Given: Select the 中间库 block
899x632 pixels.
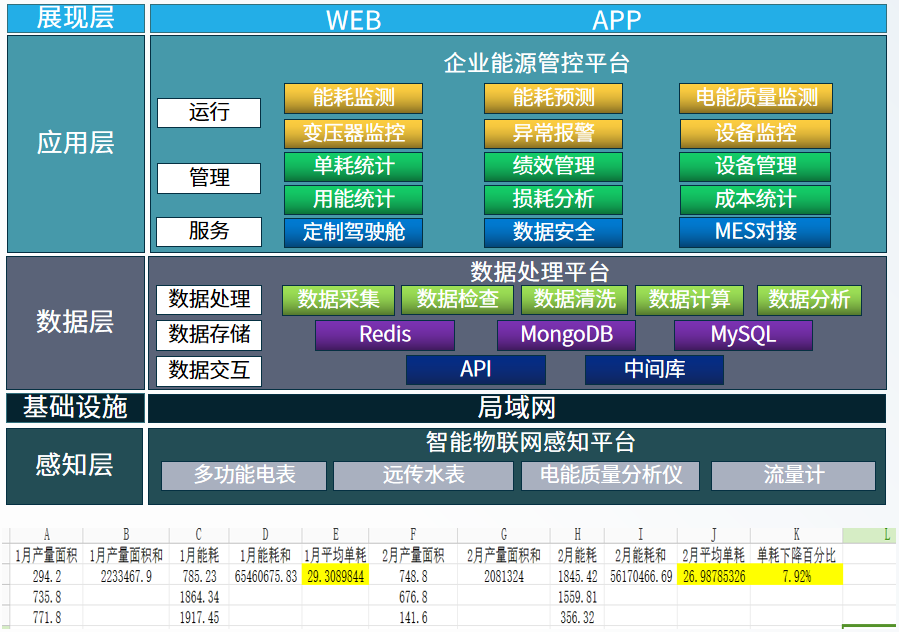Looking at the screenshot, I should (654, 370).
